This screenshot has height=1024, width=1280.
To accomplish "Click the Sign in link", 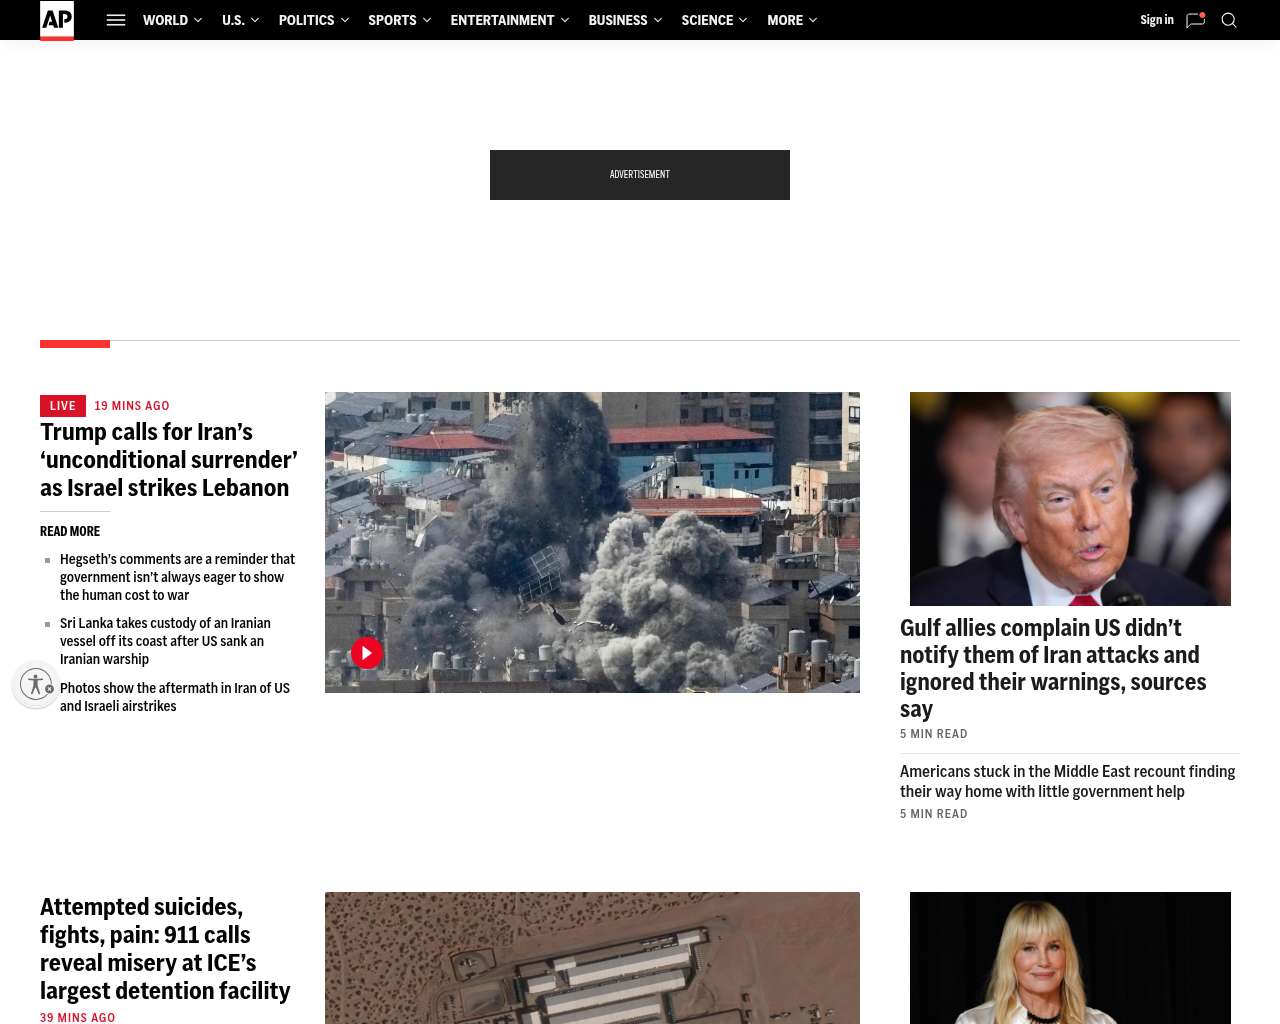I will click(x=1156, y=20).
